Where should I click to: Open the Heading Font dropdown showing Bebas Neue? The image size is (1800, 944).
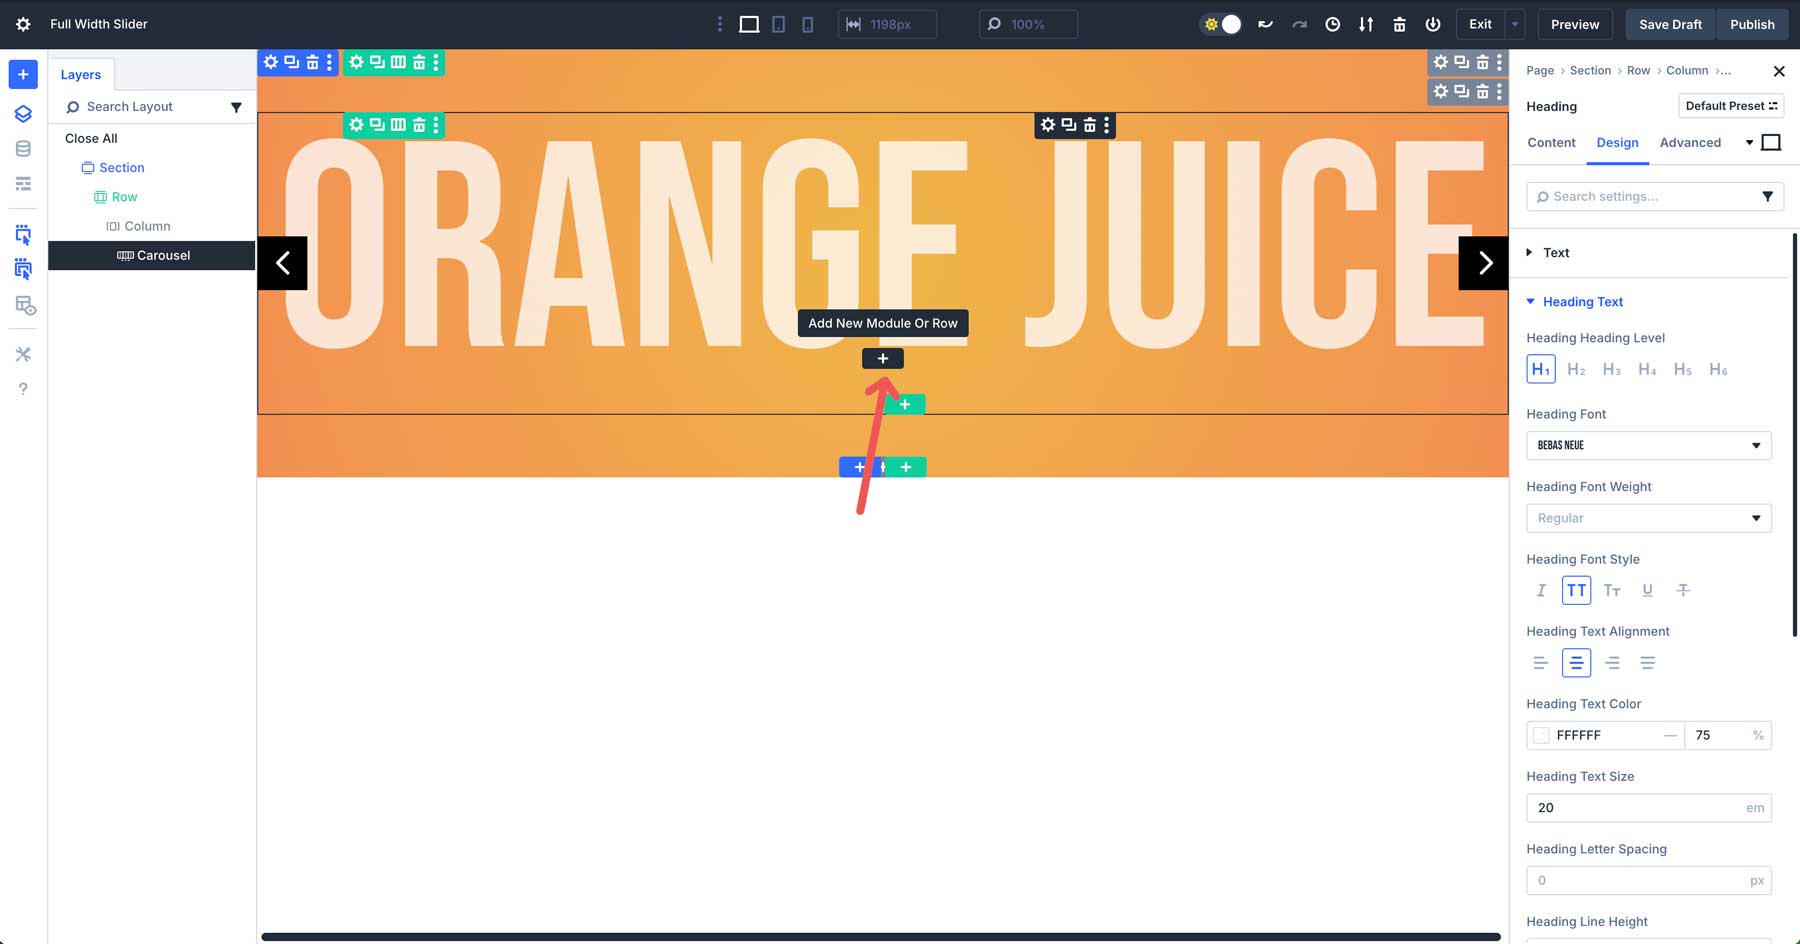pyautogui.click(x=1648, y=445)
